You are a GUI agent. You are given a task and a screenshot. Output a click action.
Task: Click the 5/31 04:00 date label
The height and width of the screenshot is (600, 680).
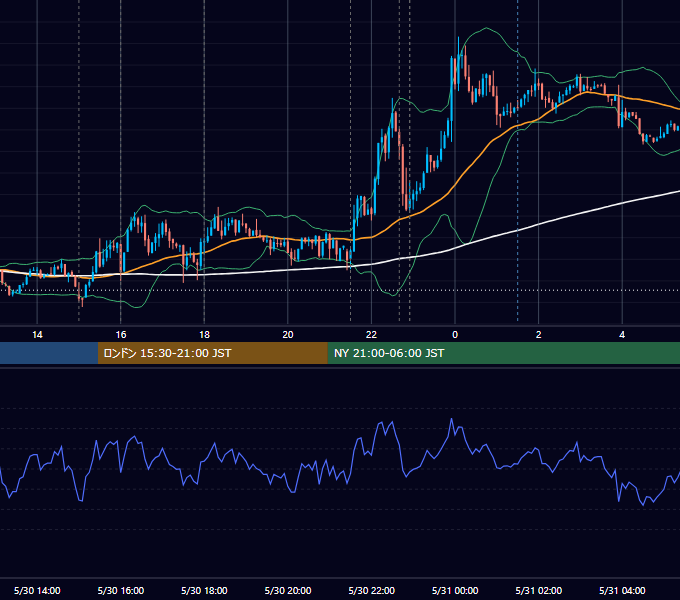tap(622, 590)
